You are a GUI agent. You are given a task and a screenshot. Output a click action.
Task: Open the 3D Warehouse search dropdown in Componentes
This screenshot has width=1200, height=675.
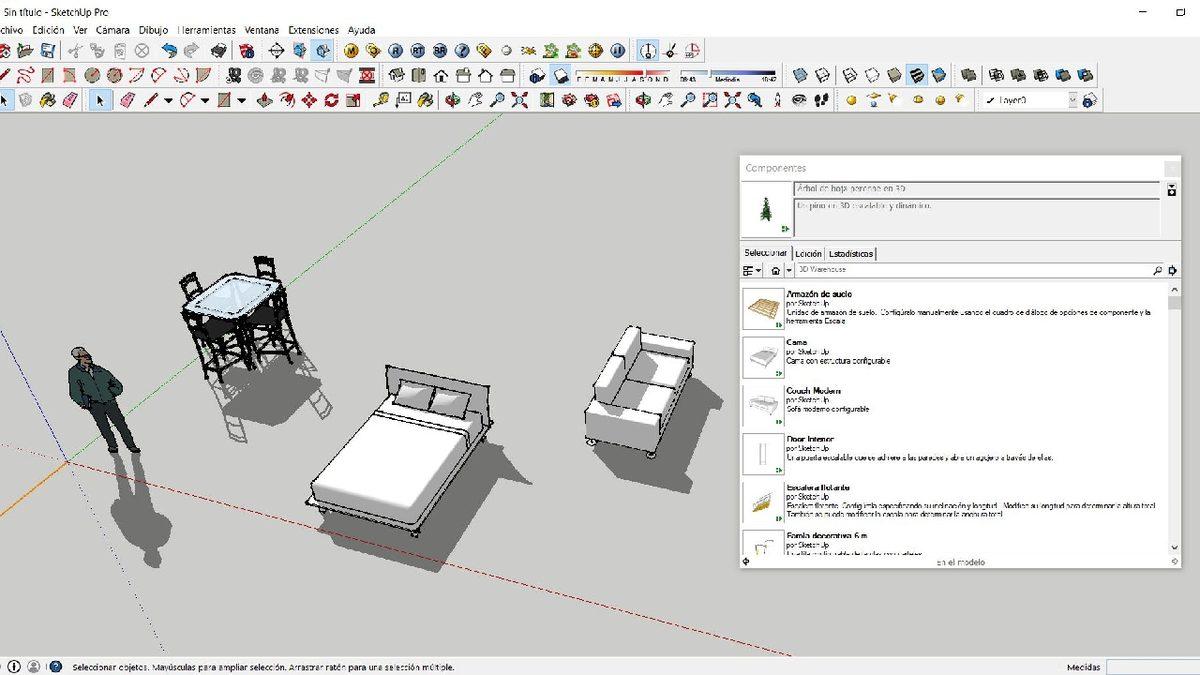click(788, 270)
